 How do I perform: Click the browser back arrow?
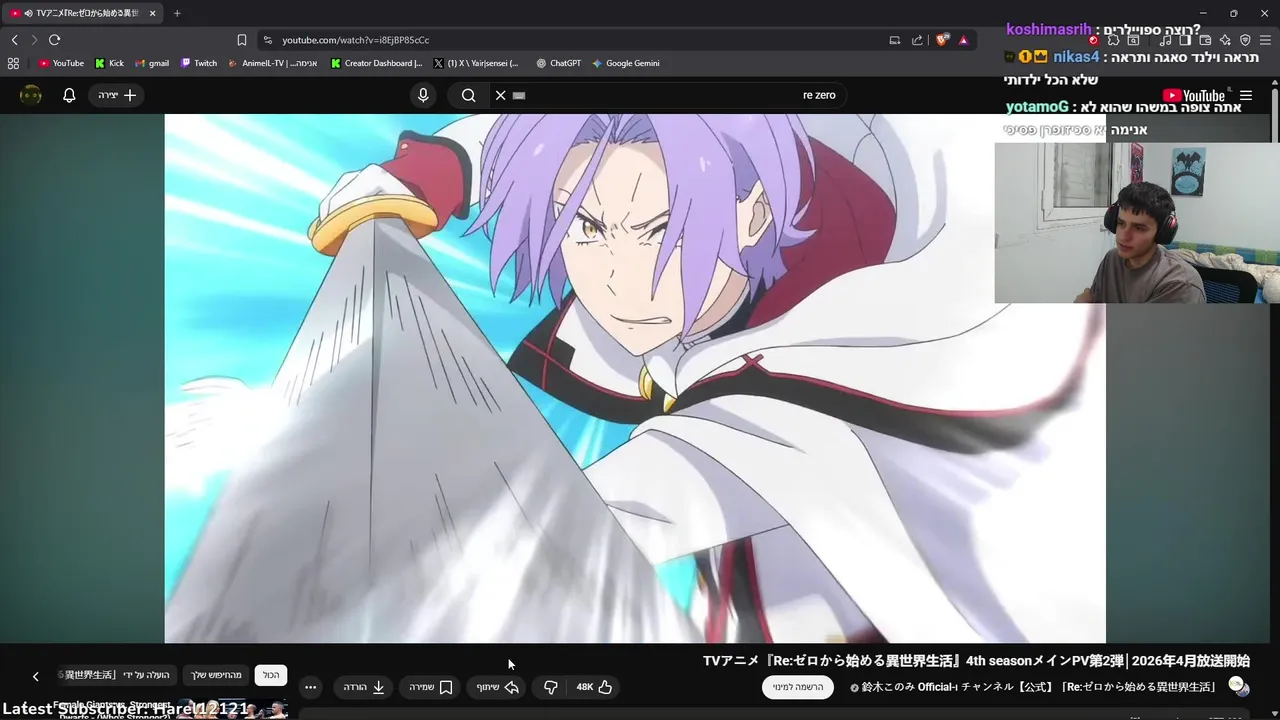coord(14,40)
